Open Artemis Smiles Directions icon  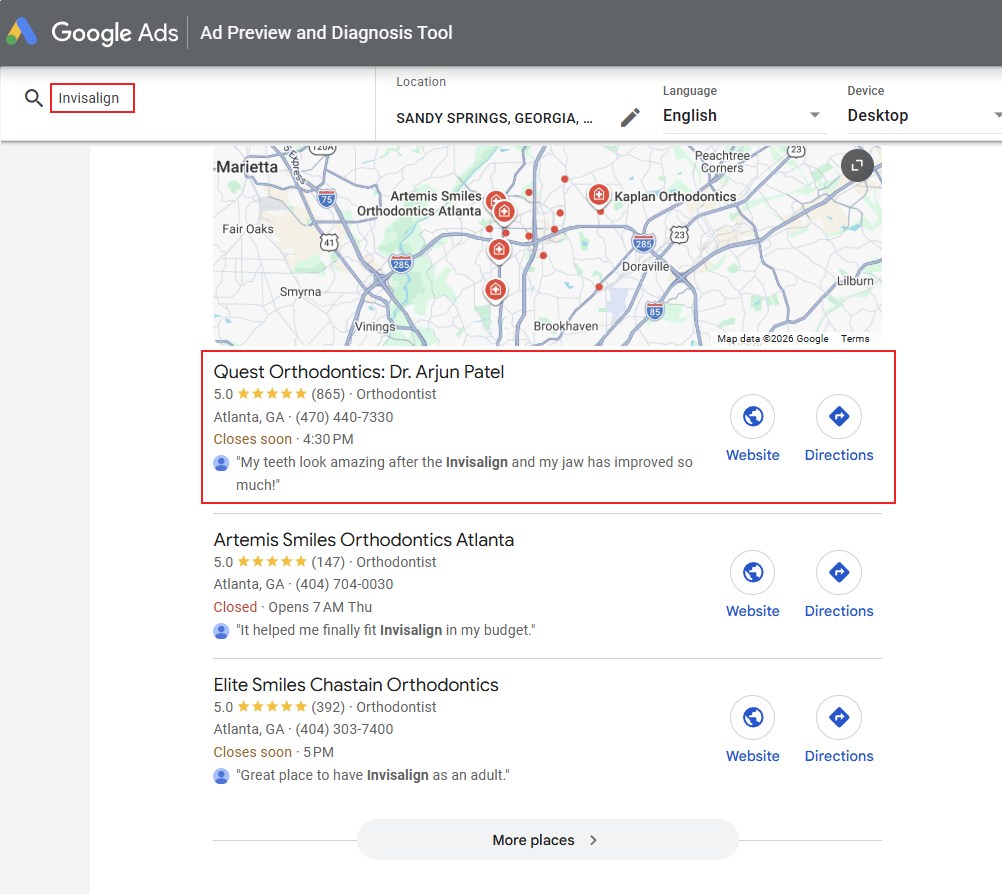pos(838,573)
